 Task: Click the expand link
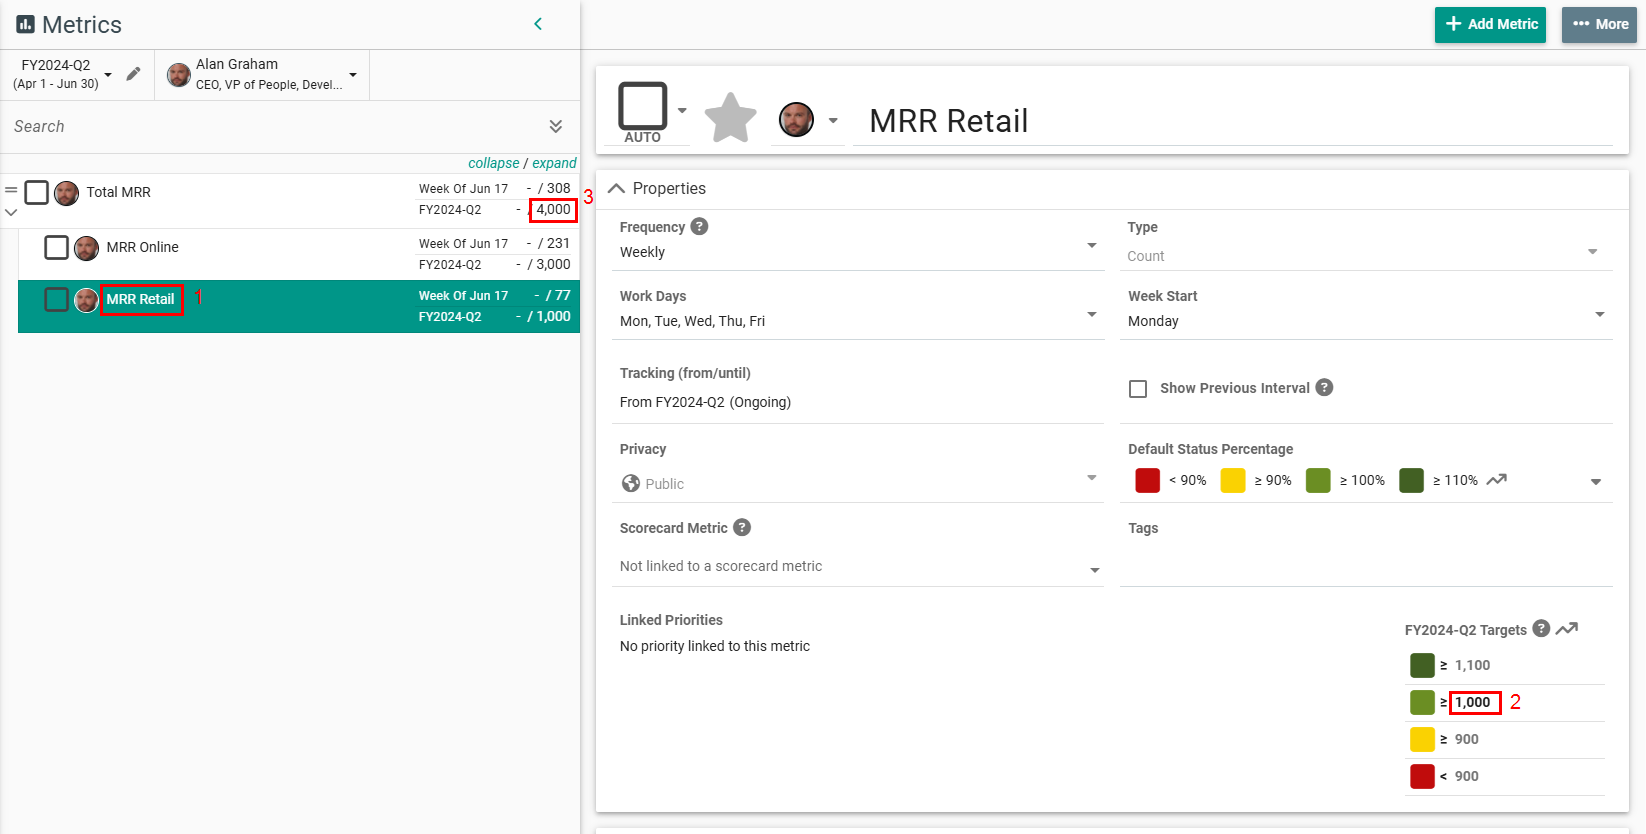(x=554, y=163)
